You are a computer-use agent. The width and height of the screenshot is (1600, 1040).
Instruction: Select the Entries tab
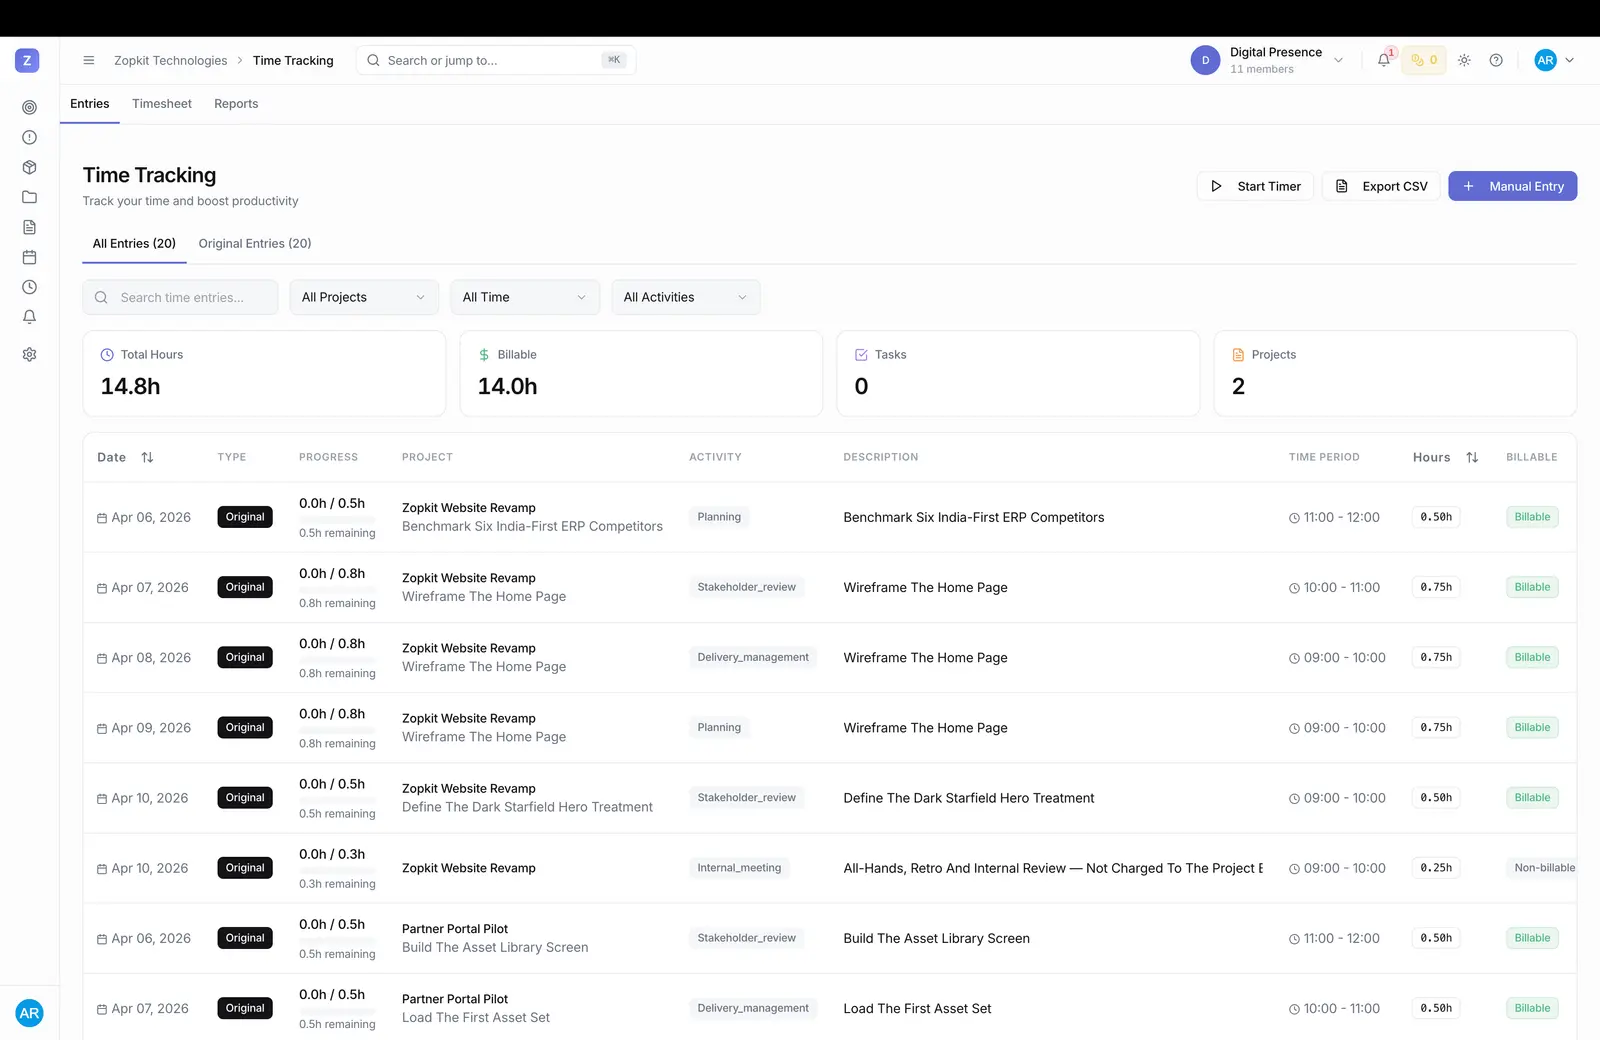coord(90,104)
